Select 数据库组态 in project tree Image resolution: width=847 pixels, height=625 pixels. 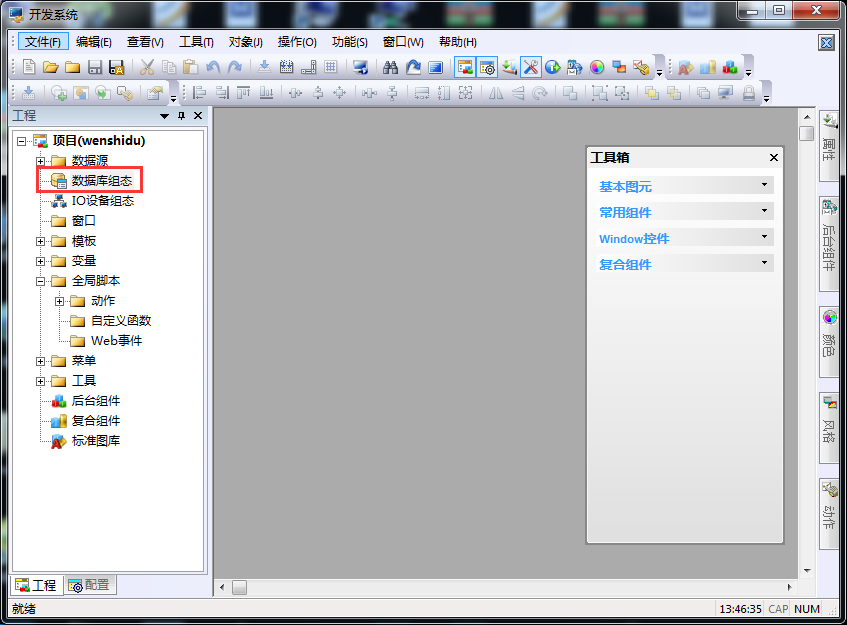pyautogui.click(x=102, y=180)
